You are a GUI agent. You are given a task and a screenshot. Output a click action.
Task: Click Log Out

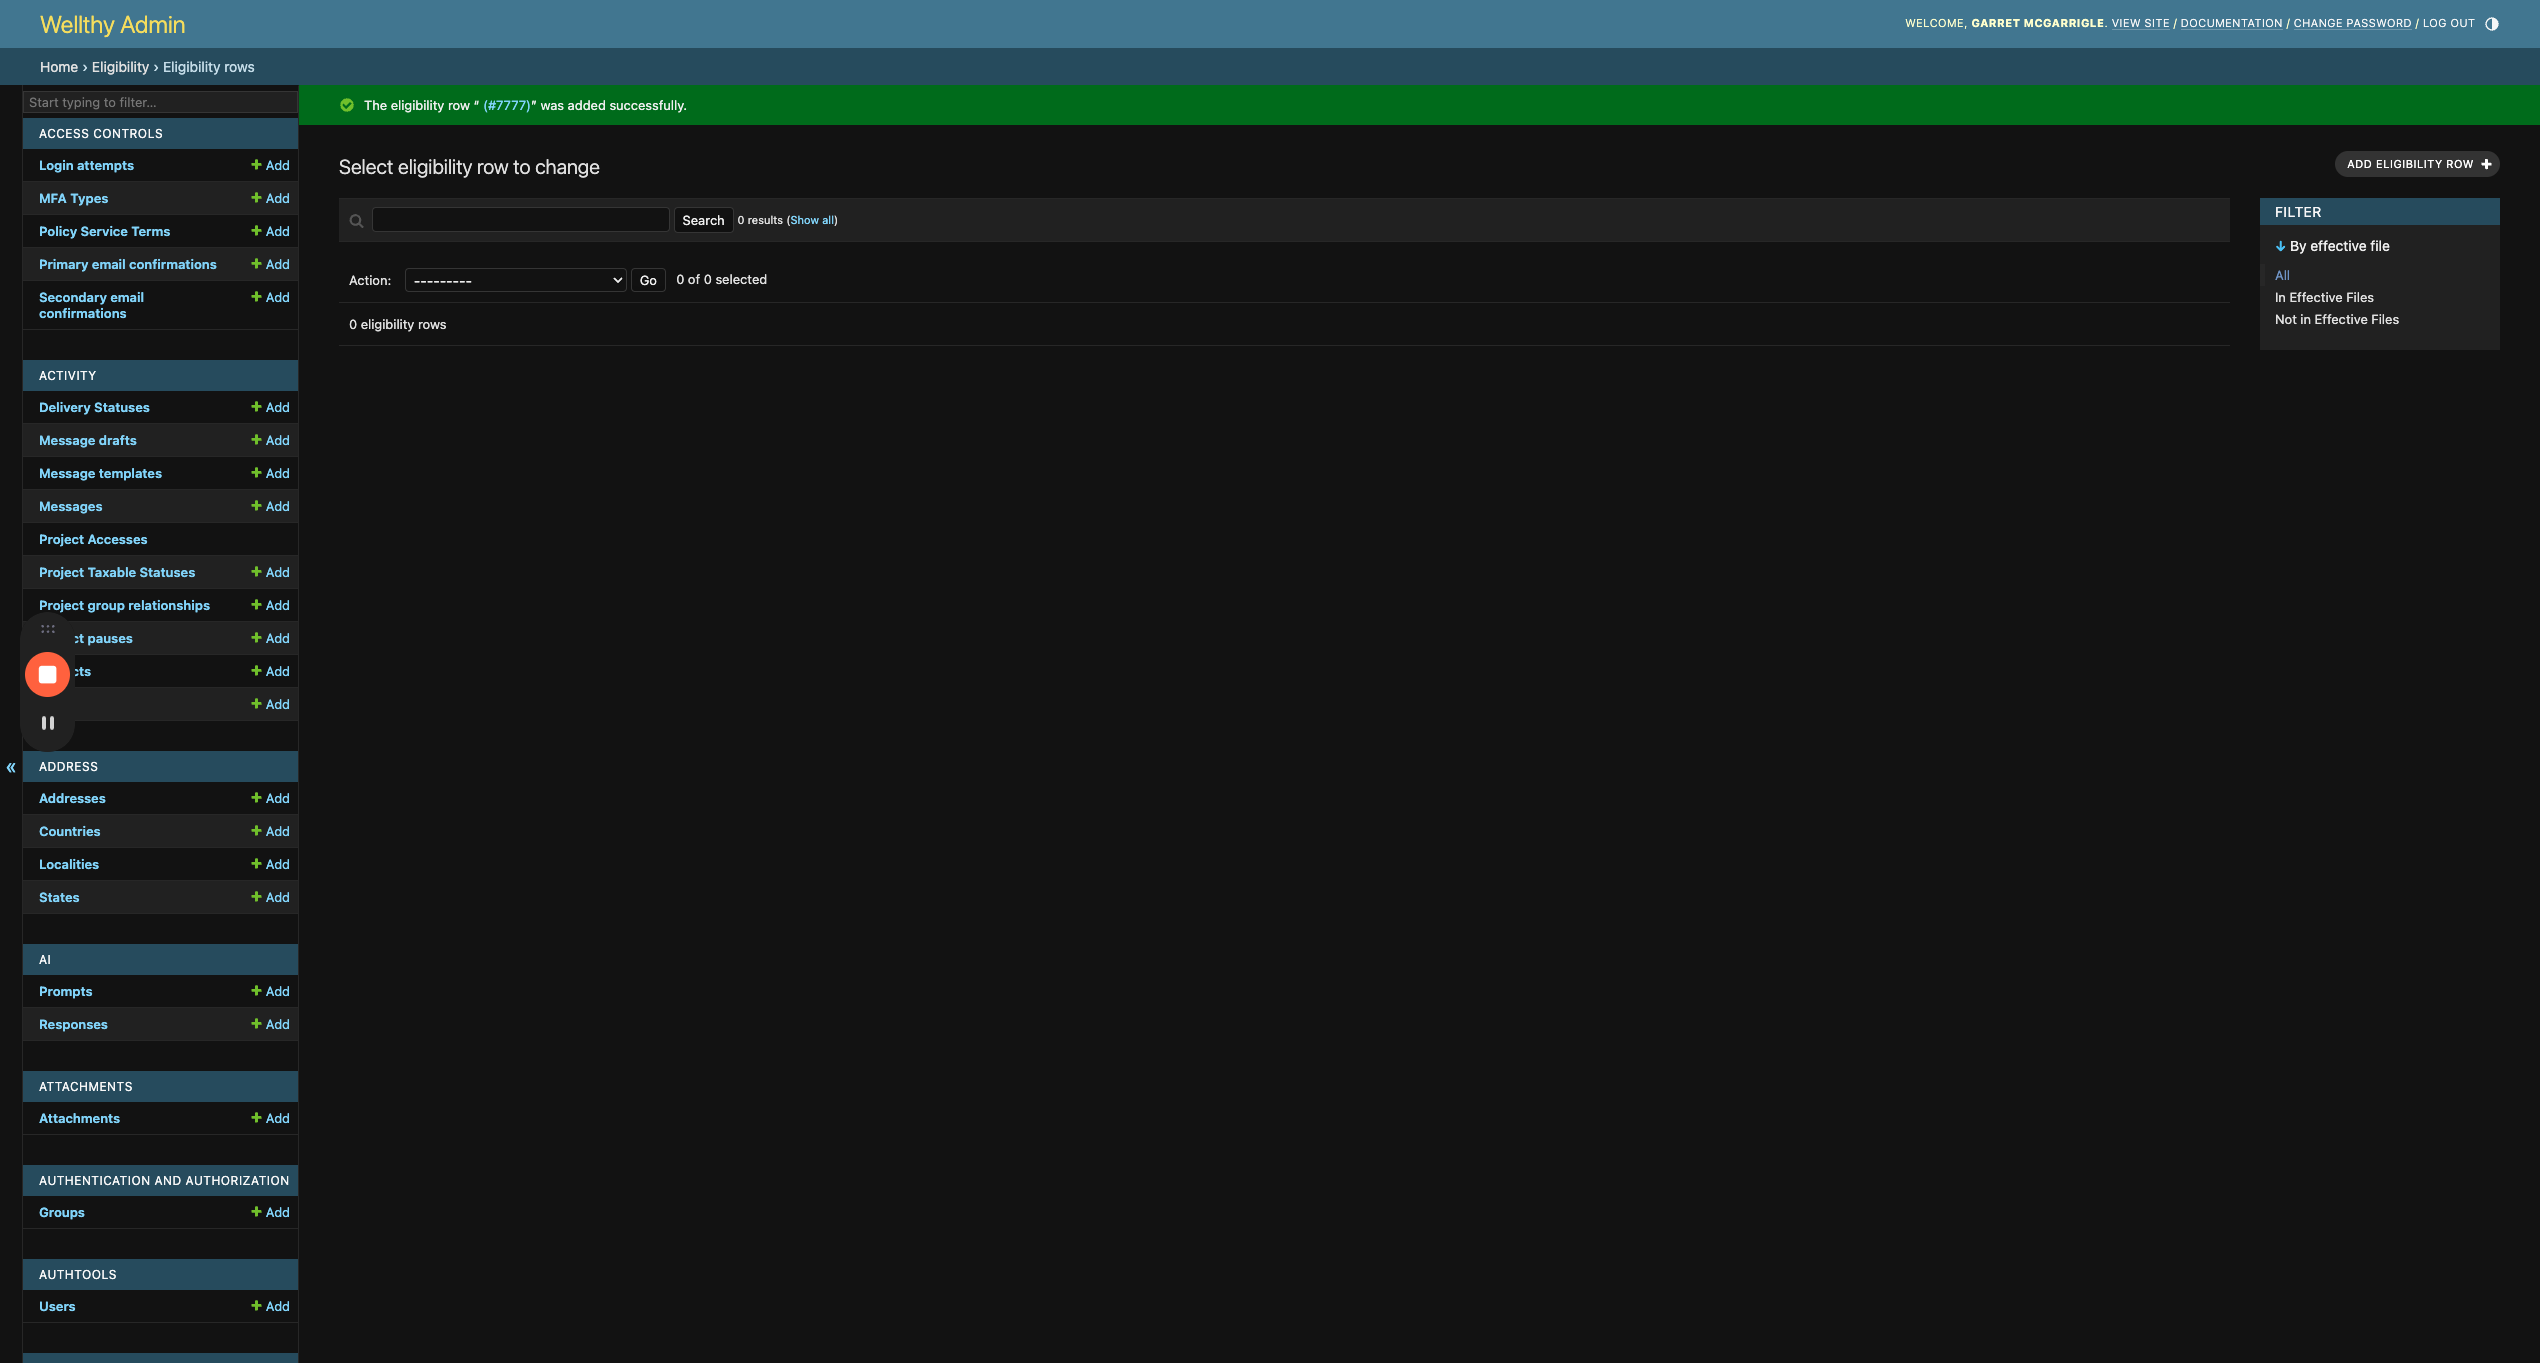pyautogui.click(x=2448, y=23)
